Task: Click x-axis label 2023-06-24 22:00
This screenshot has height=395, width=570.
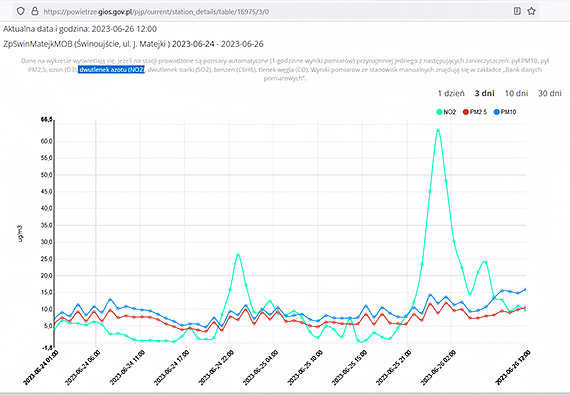Action: [x=216, y=367]
